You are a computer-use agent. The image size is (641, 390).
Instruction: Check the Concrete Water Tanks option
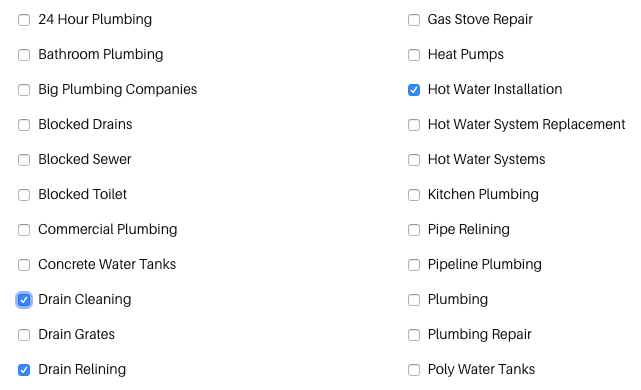(24, 265)
